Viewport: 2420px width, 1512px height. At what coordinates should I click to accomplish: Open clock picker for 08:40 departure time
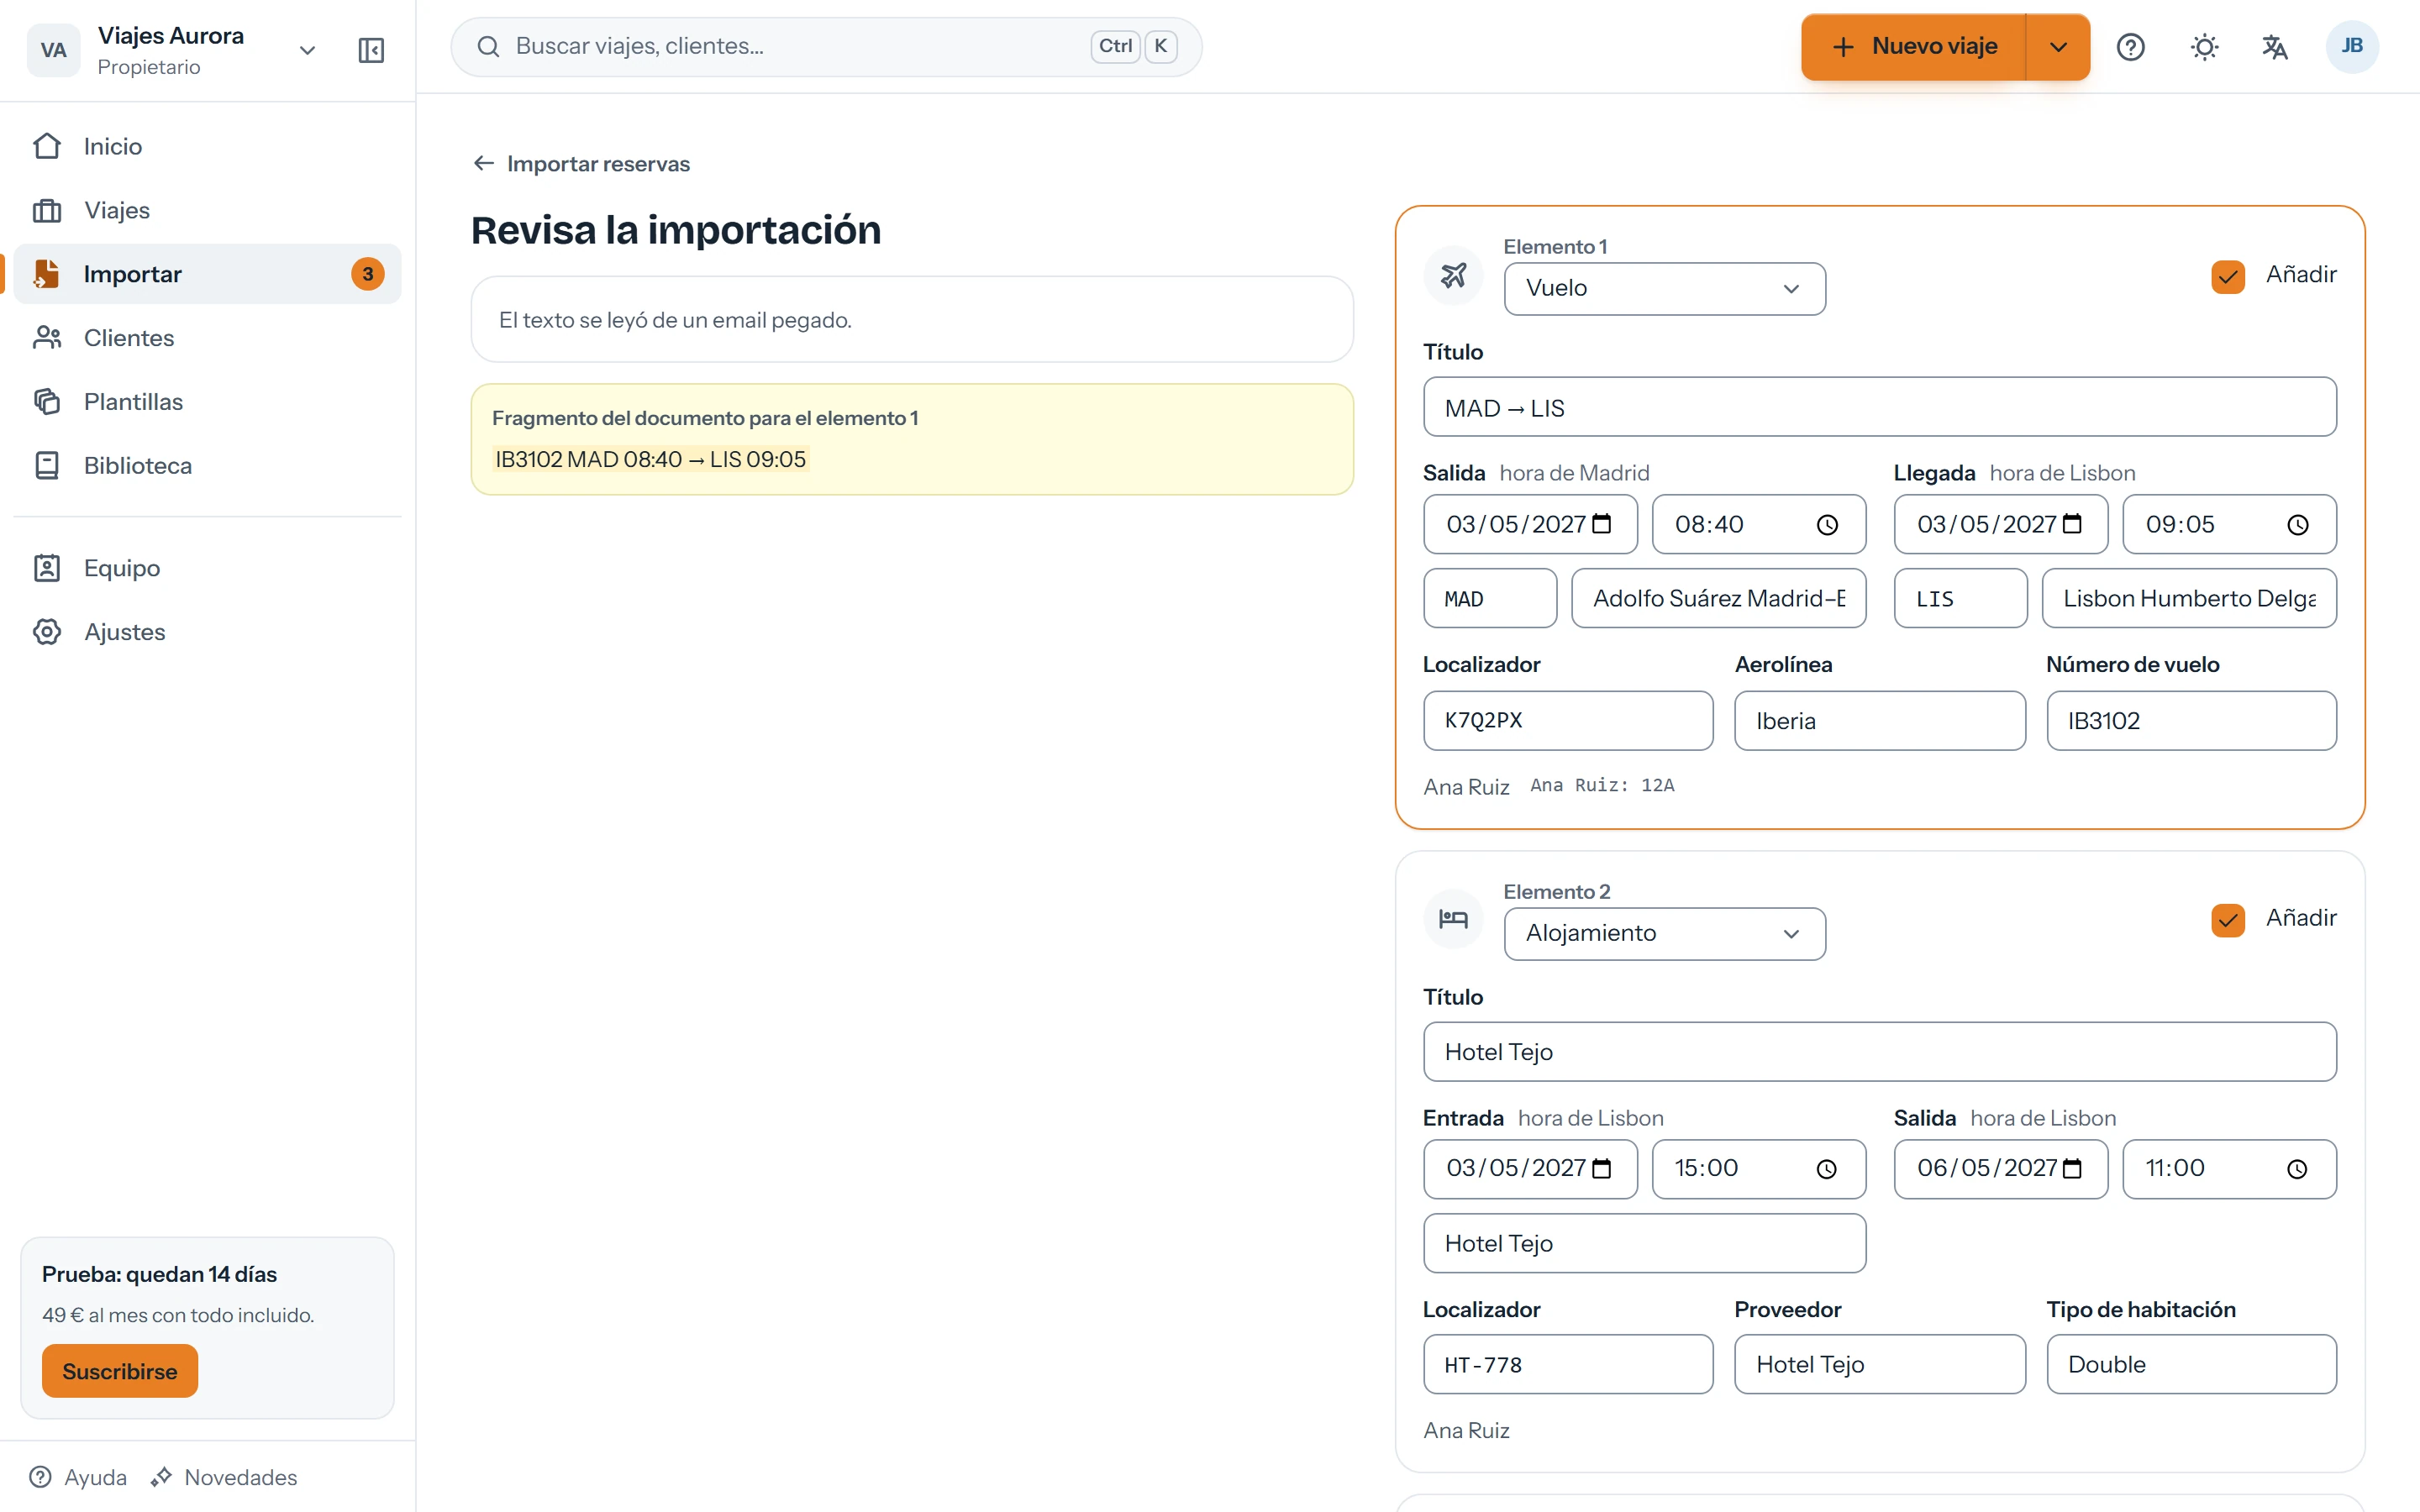pyautogui.click(x=1827, y=525)
